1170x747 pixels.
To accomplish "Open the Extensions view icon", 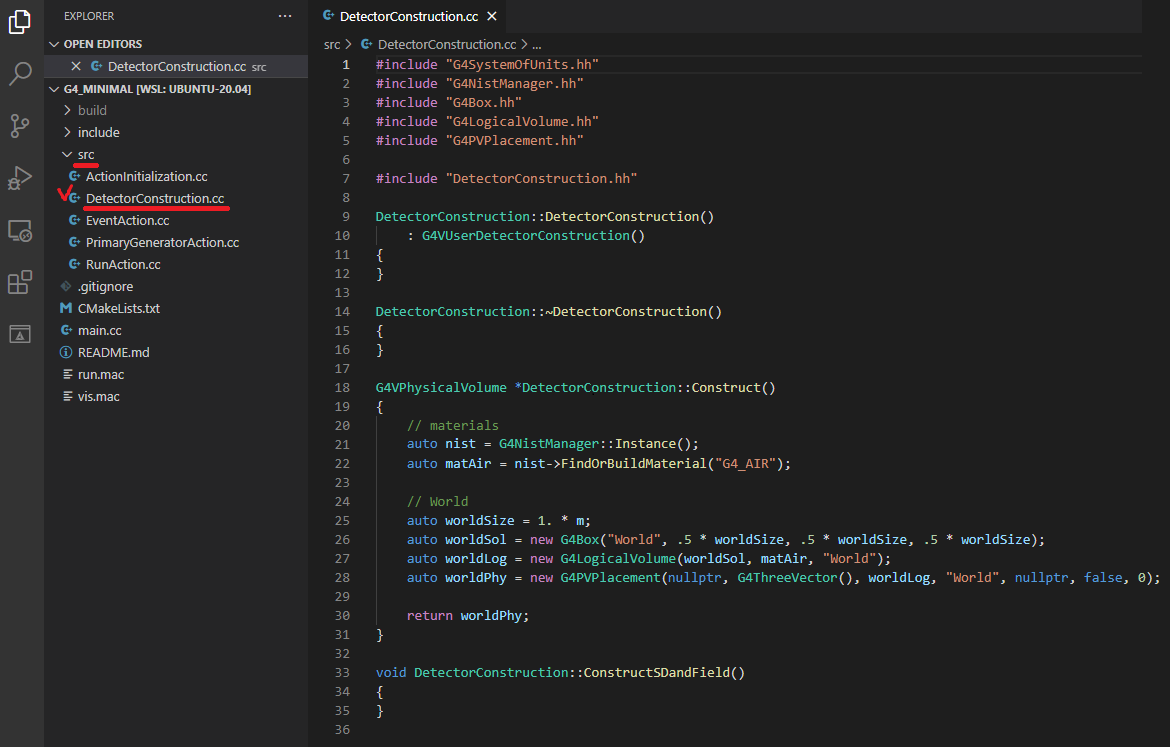I will pyautogui.click(x=20, y=283).
